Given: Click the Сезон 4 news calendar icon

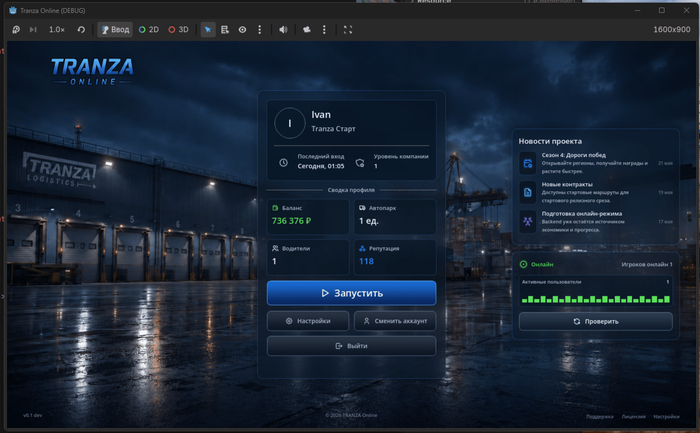Looking at the screenshot, I should (528, 163).
